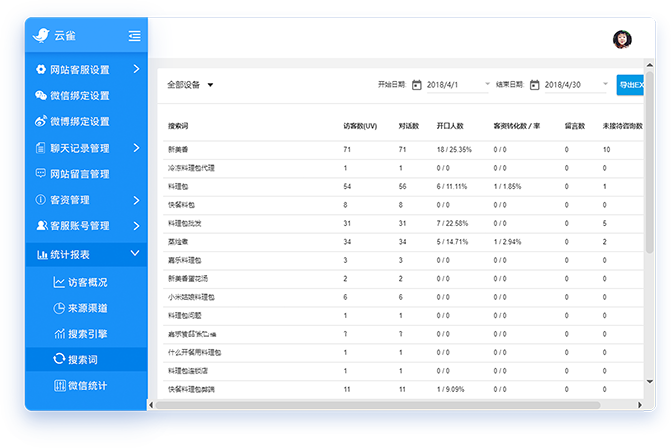Open the 全部设备 device dropdown

[191, 85]
